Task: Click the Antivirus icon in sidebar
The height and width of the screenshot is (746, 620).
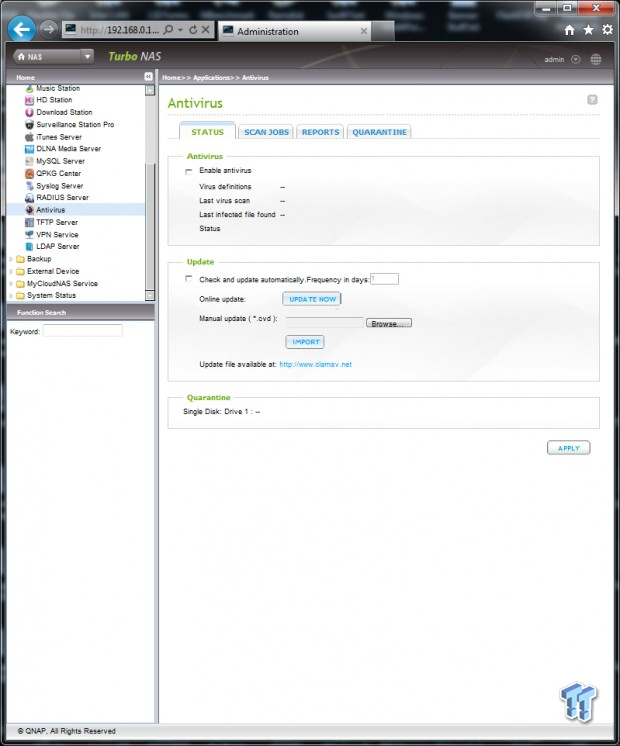Action: pyautogui.click(x=30, y=210)
